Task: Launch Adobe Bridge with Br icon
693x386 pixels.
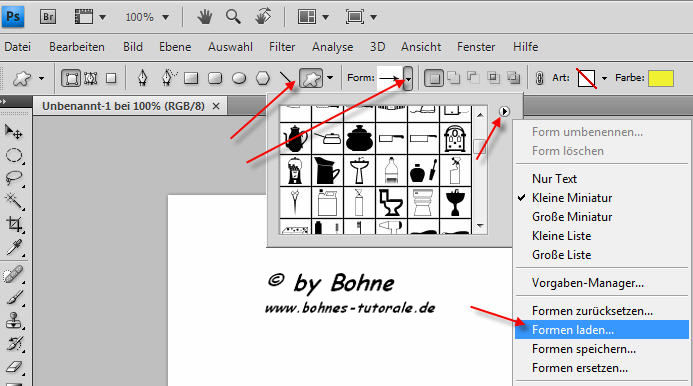Action: (48, 17)
